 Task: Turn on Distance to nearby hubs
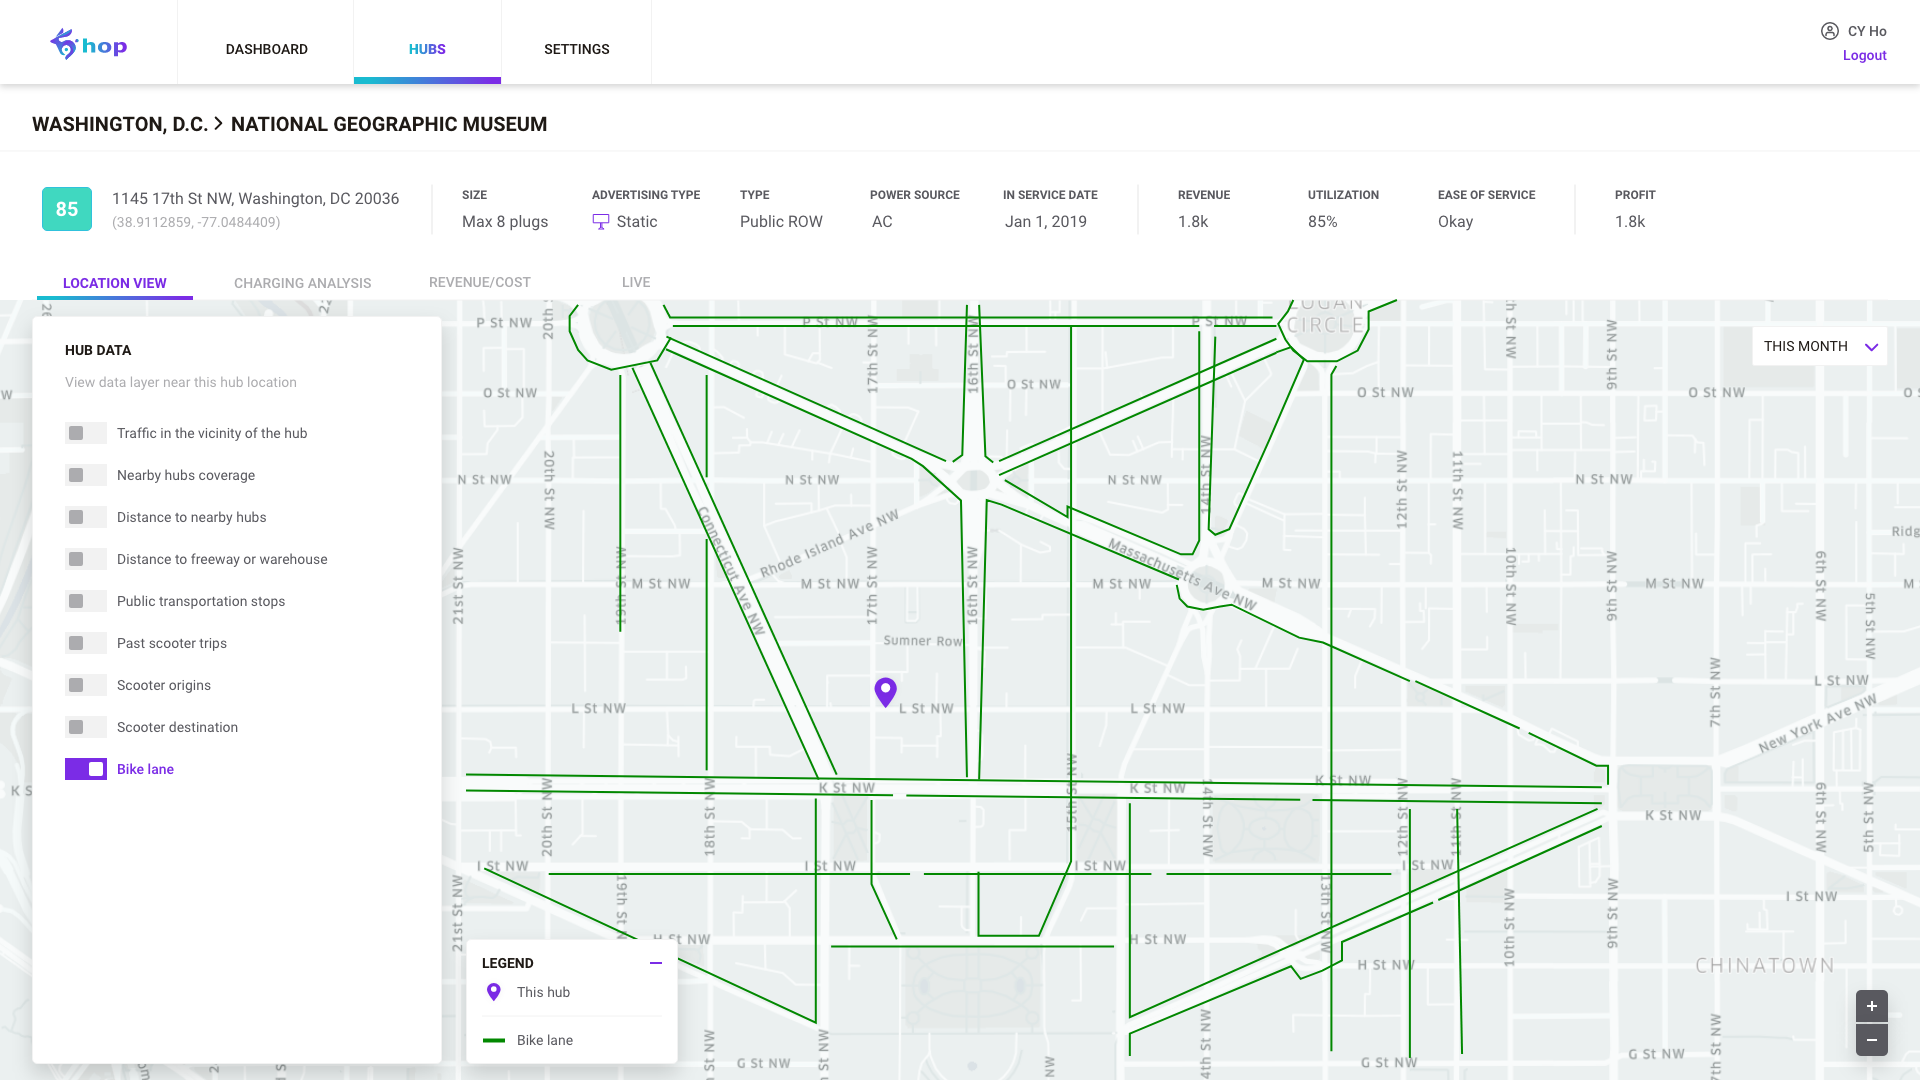[86, 517]
